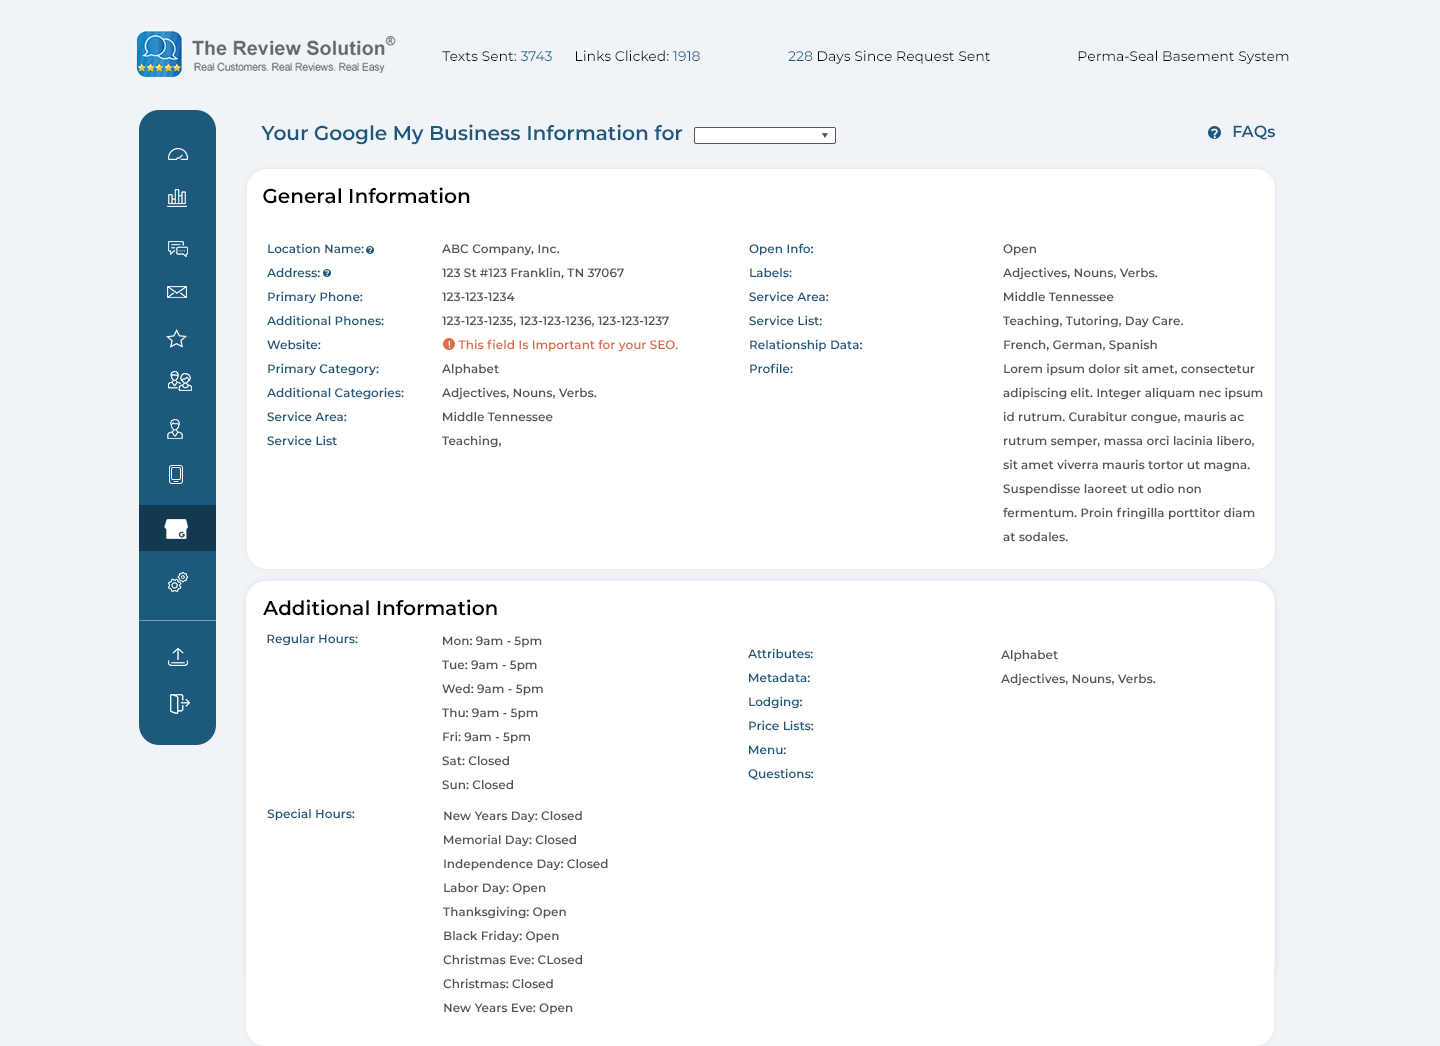The width and height of the screenshot is (1440, 1046).
Task: Click 'Mon: 9am - 5pm' hours row
Action: tap(492, 641)
